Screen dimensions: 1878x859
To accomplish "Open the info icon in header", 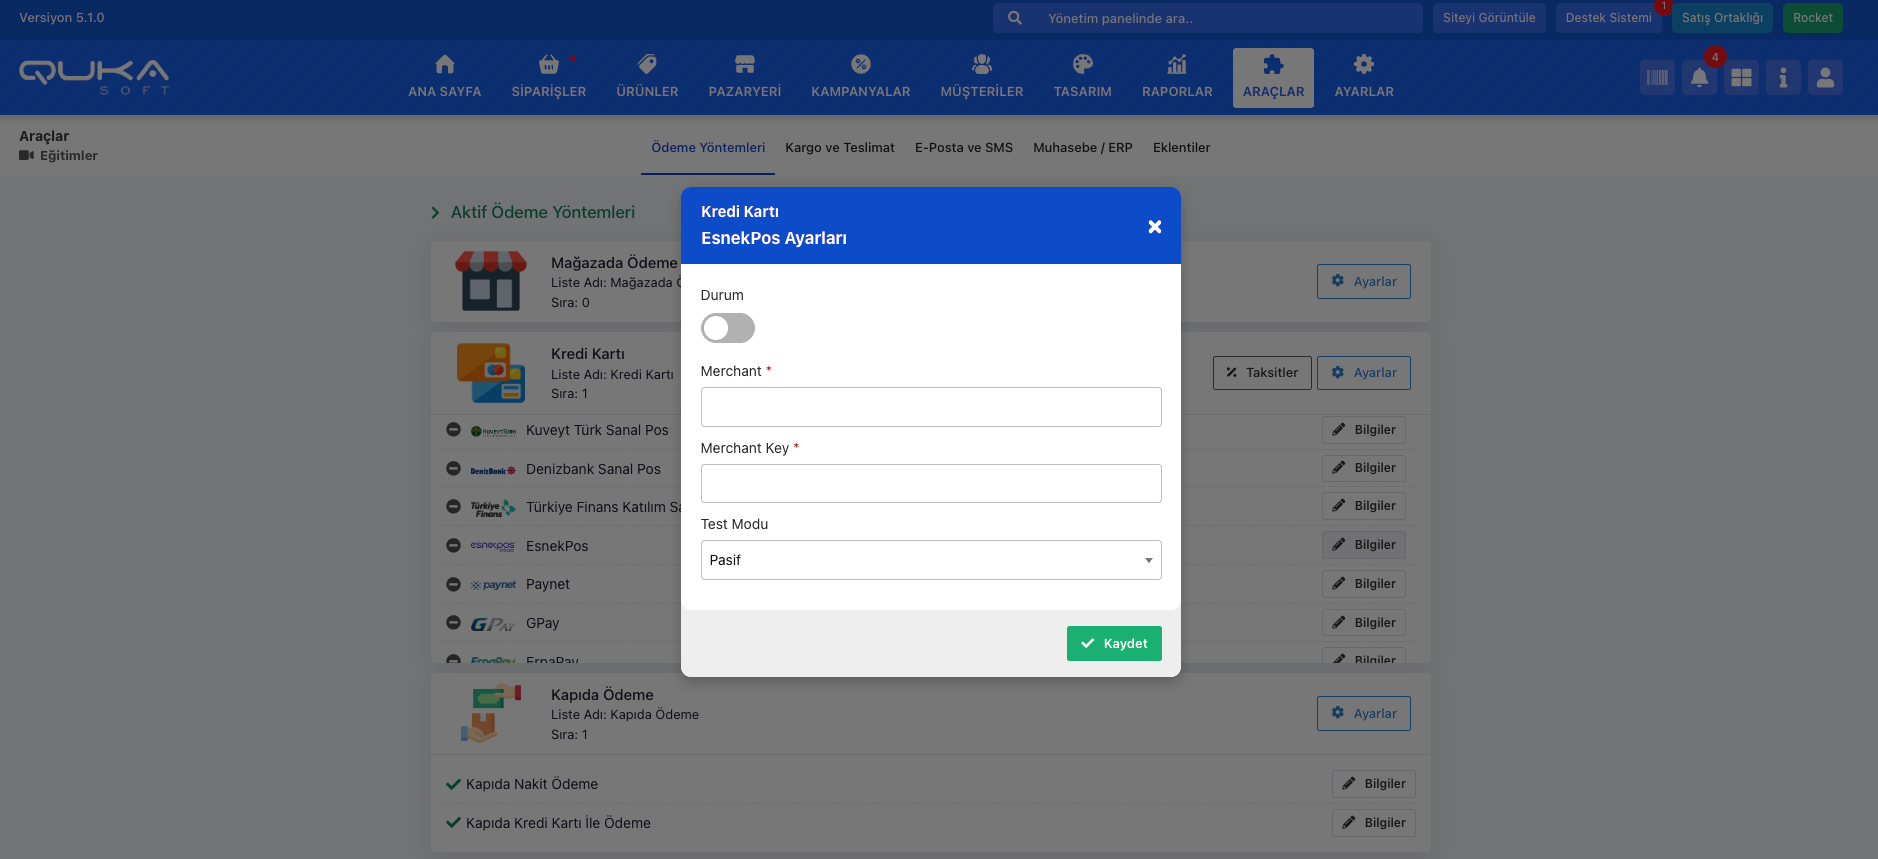I will [x=1783, y=78].
